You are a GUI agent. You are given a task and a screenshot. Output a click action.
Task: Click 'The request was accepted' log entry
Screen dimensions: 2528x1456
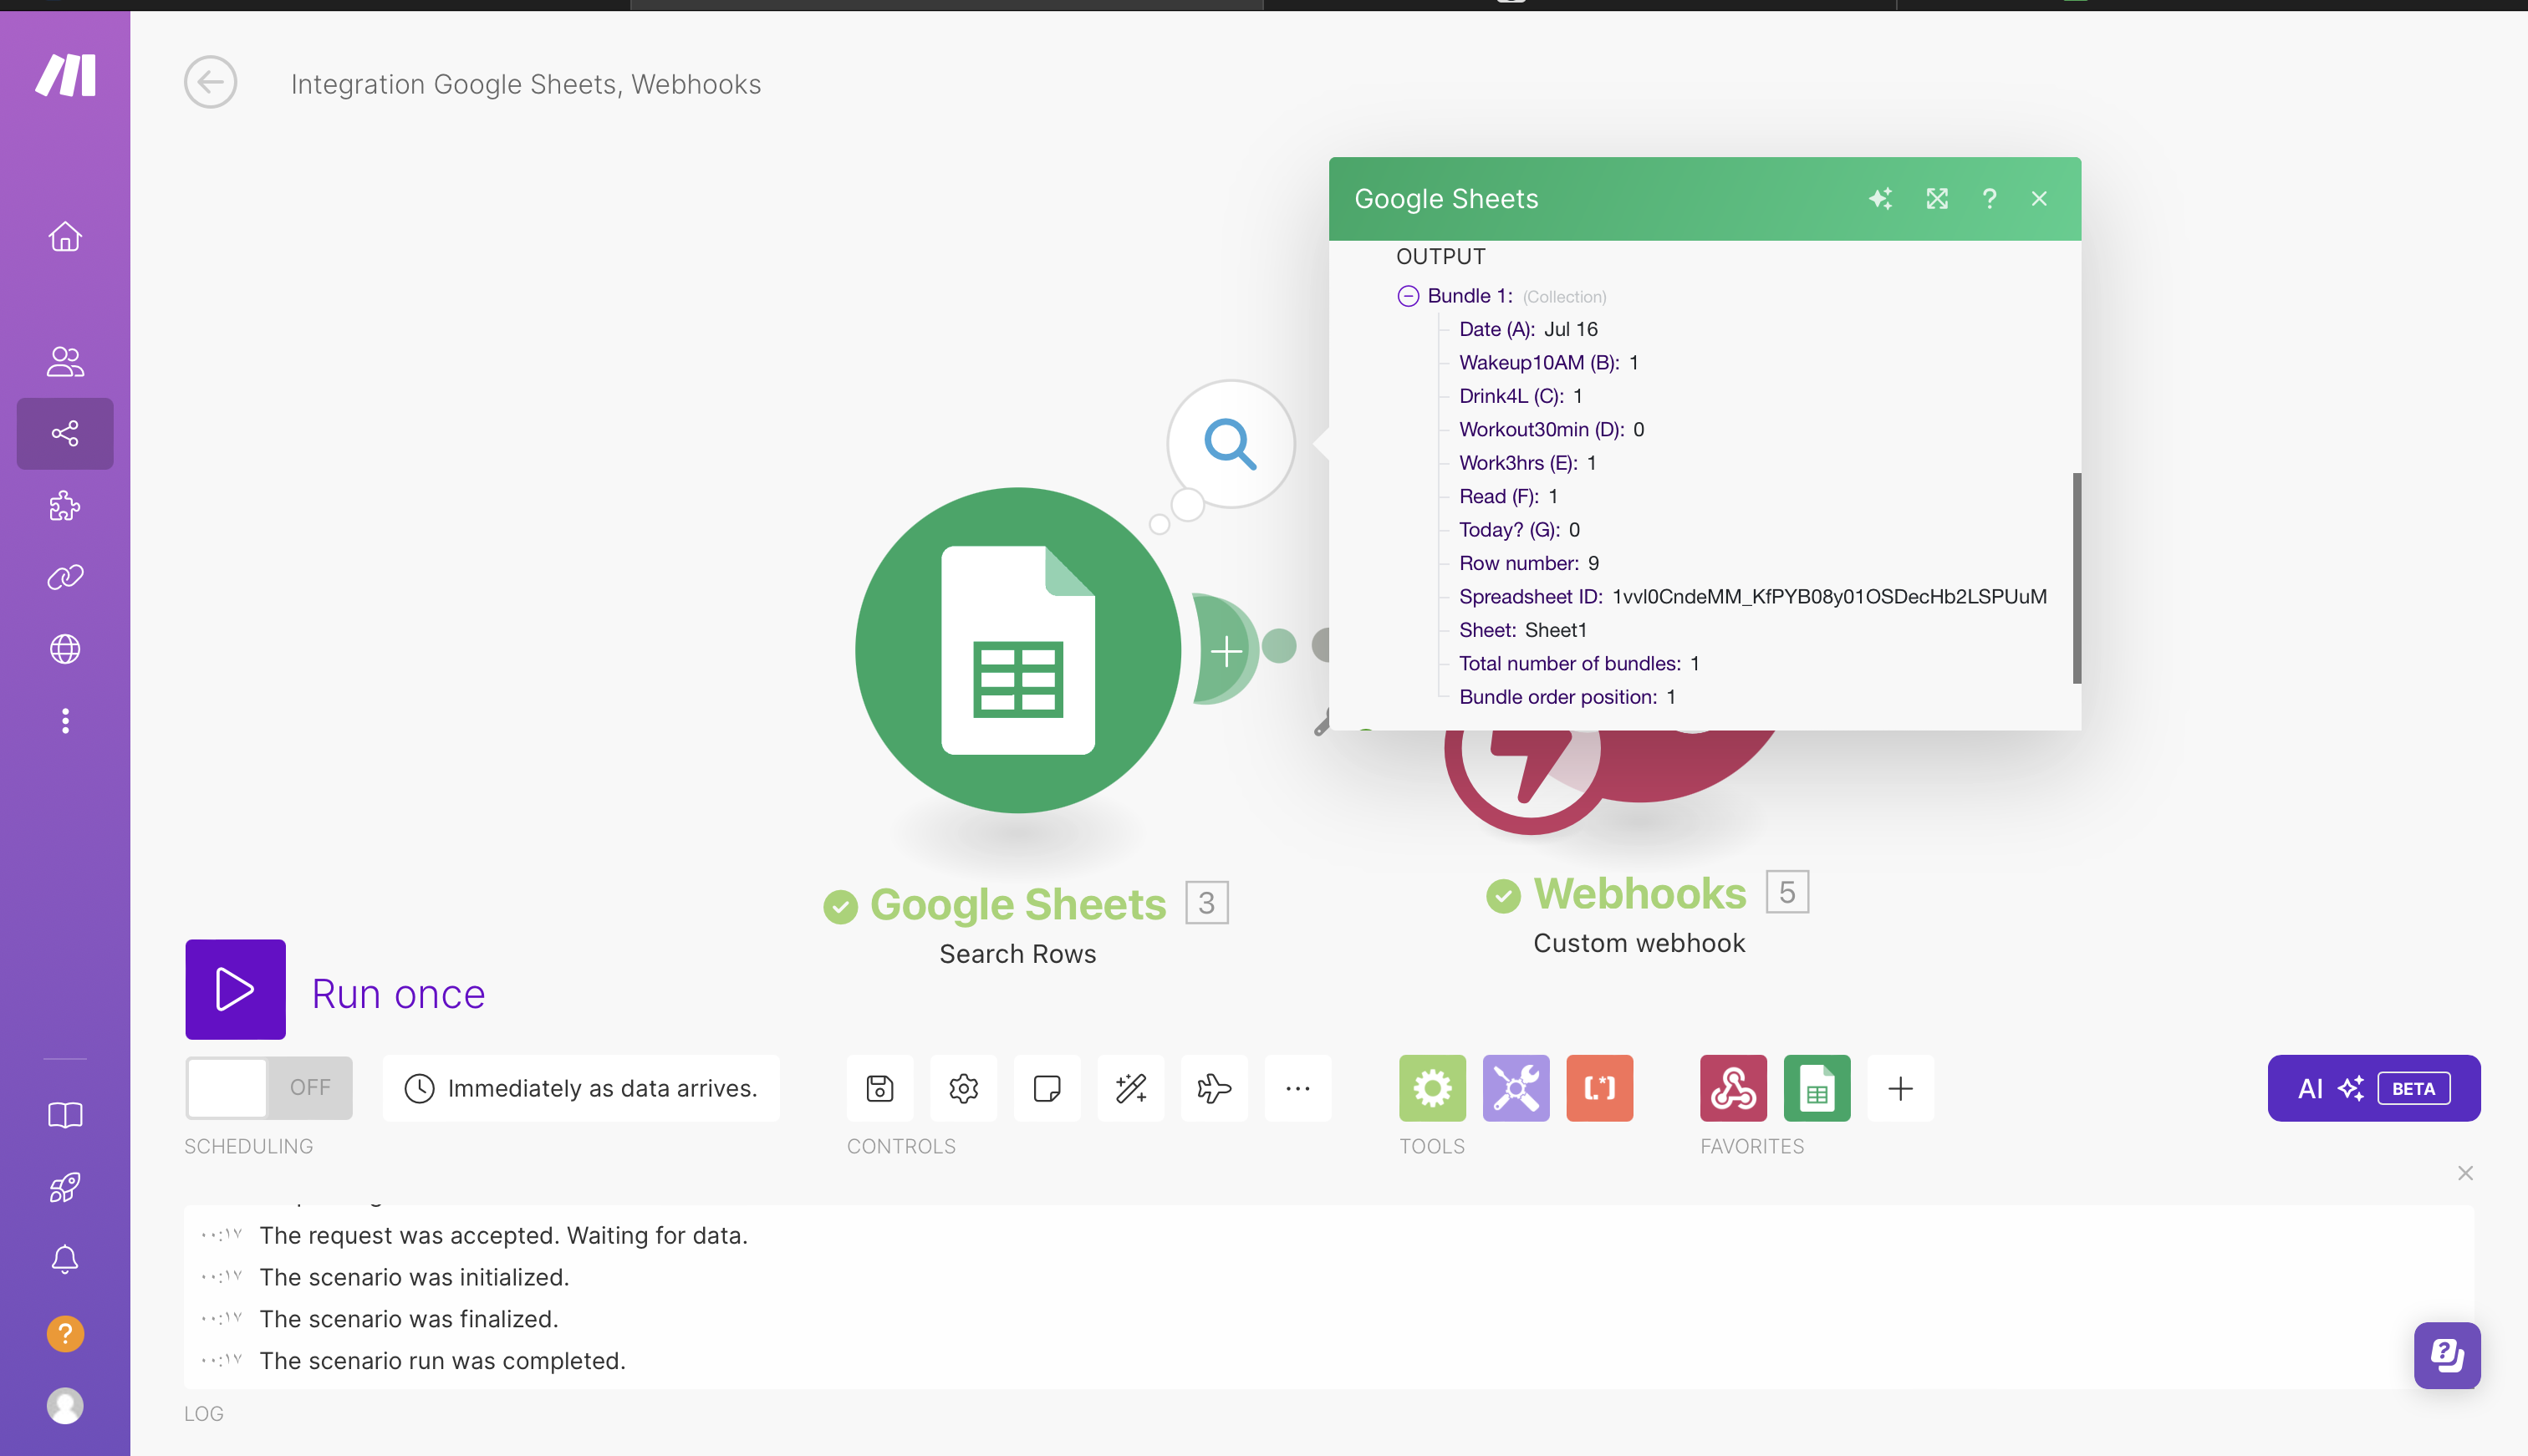click(x=503, y=1236)
